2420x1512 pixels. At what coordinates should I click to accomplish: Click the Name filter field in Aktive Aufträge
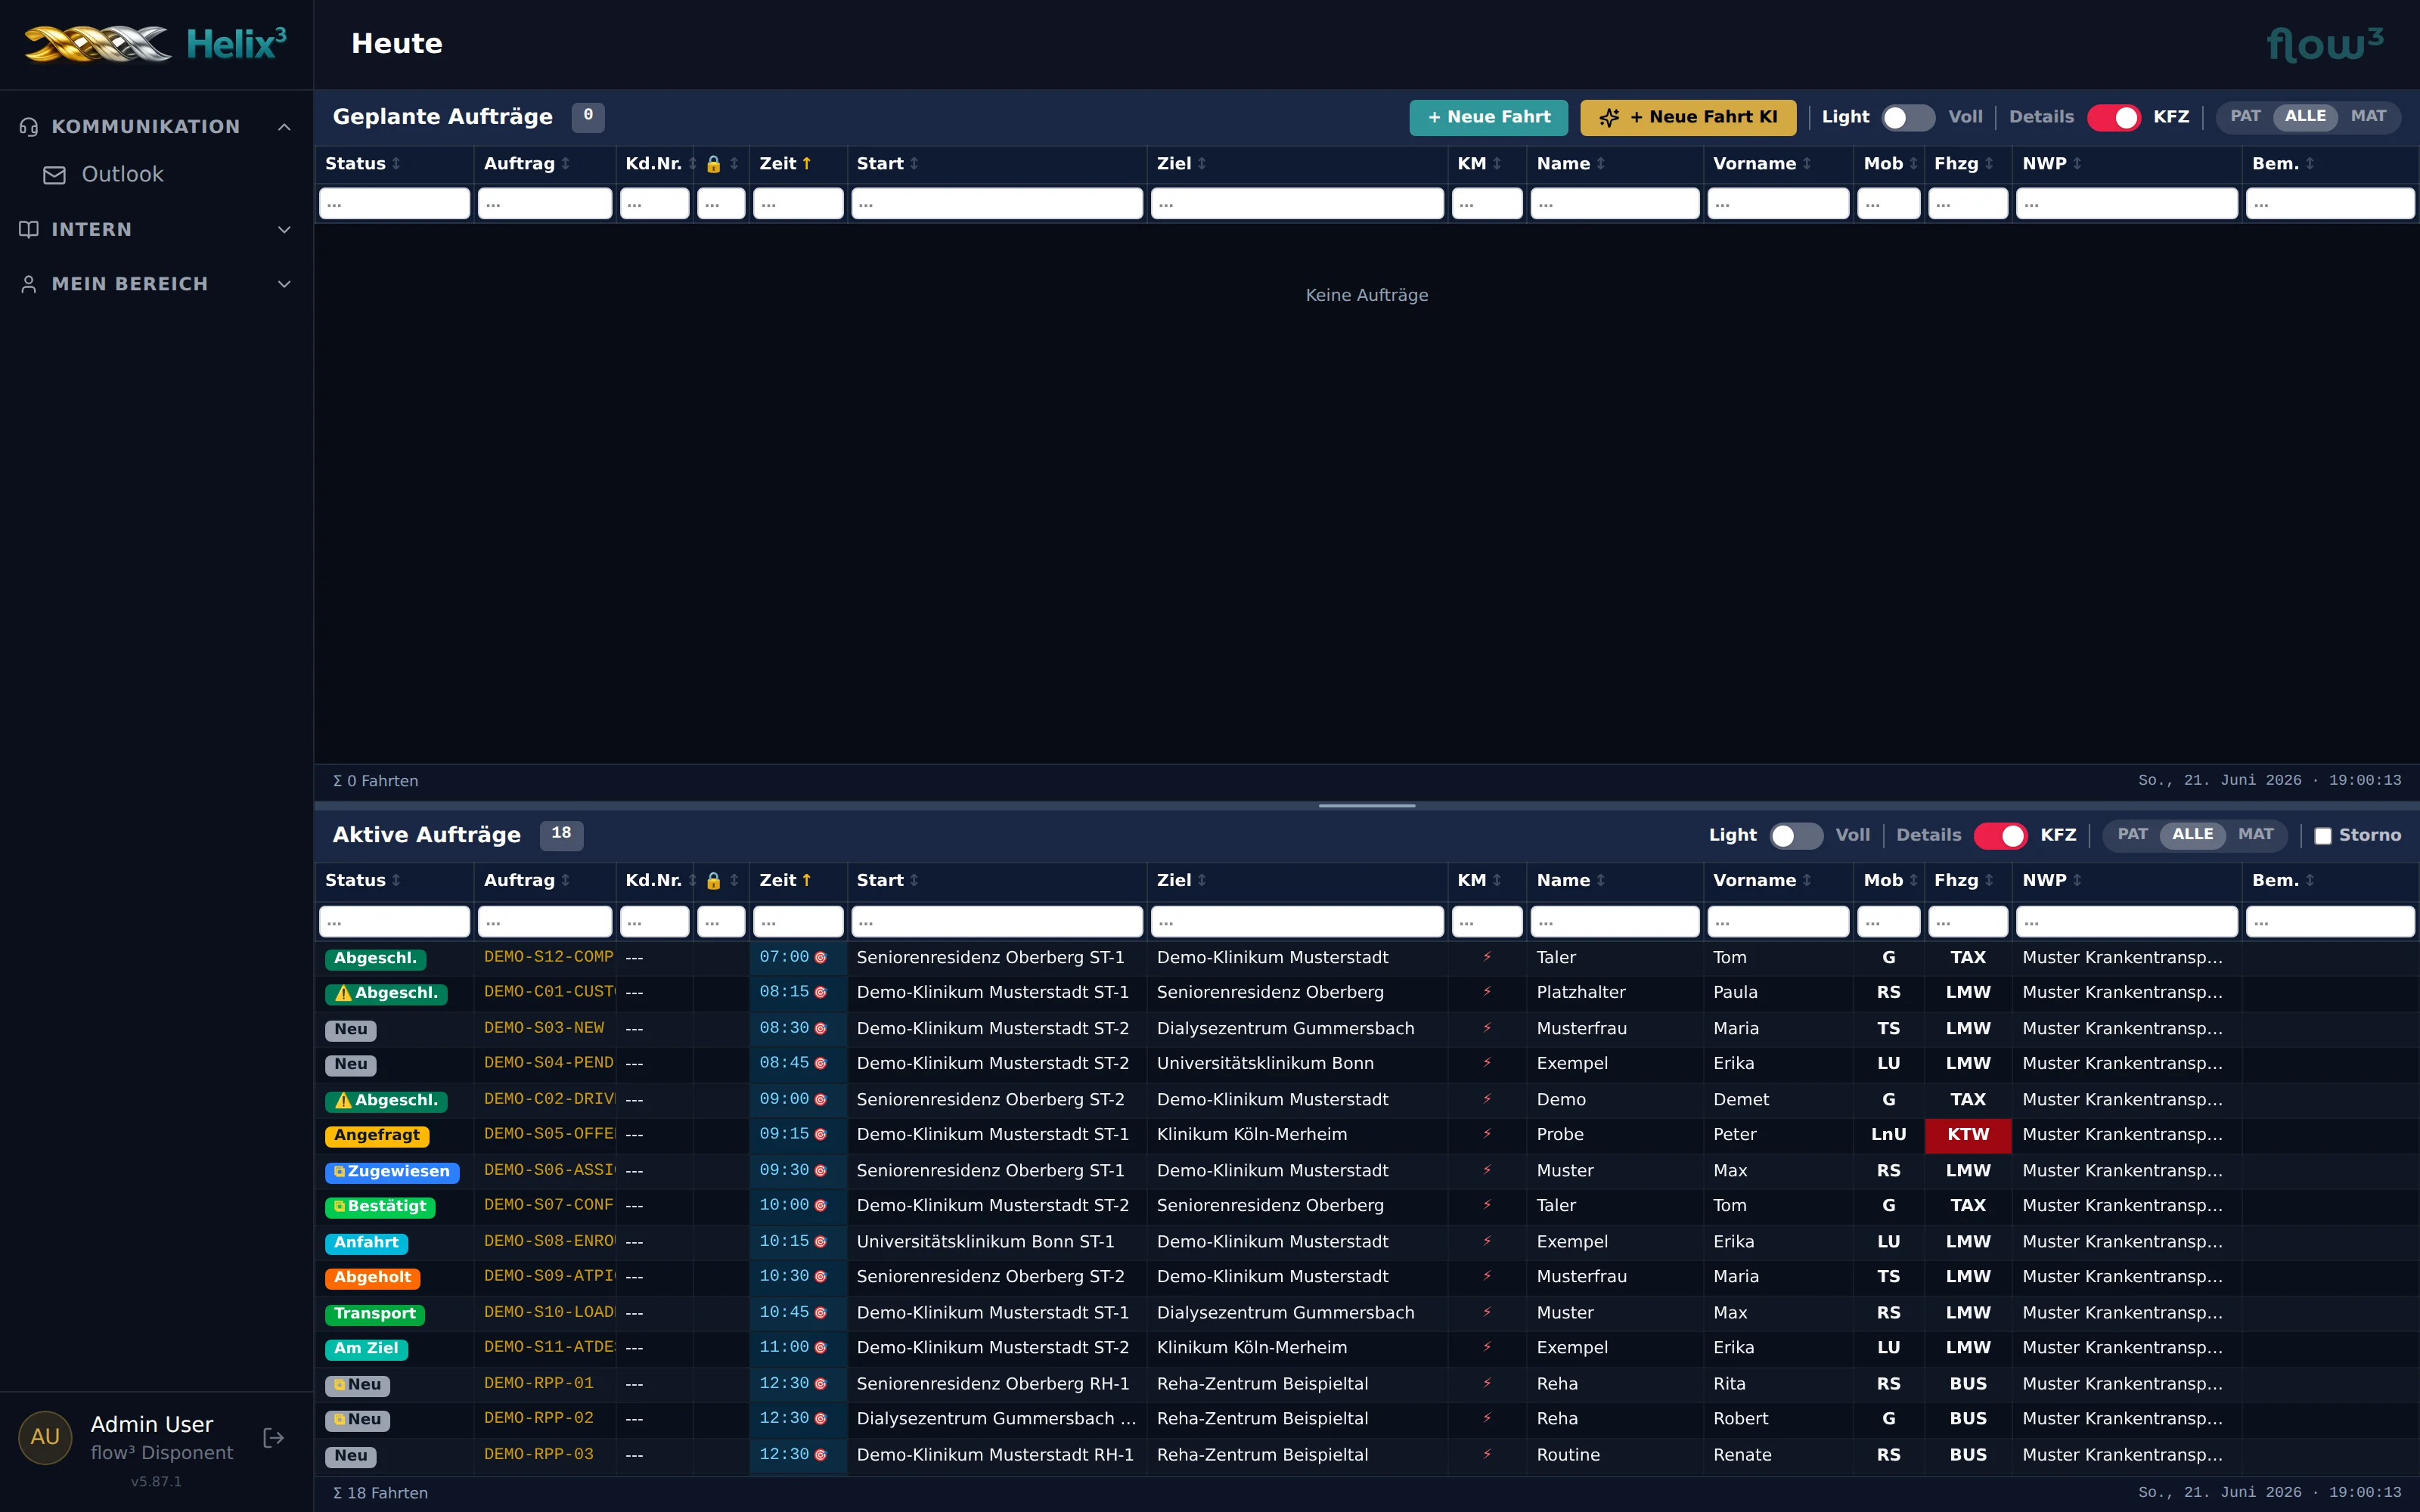click(1614, 921)
